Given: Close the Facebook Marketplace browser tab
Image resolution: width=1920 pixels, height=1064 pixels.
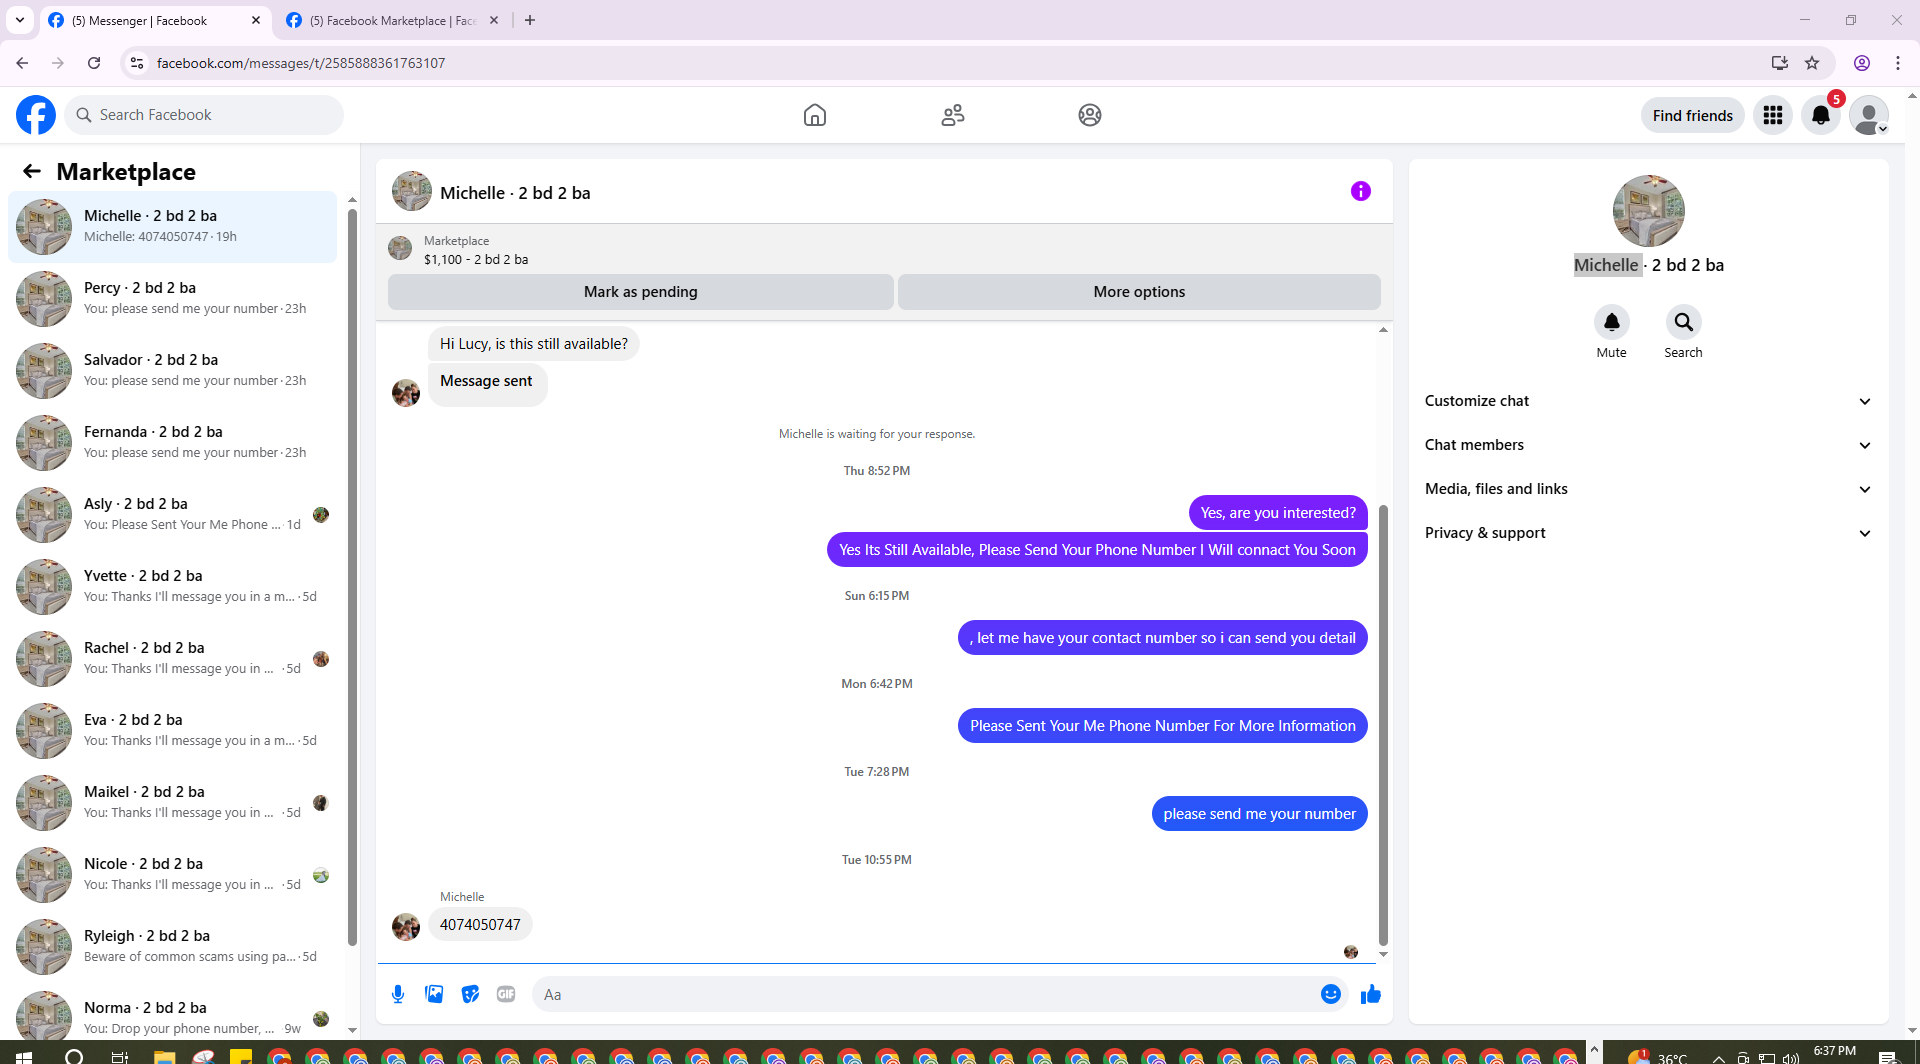Looking at the screenshot, I should pyautogui.click(x=494, y=20).
